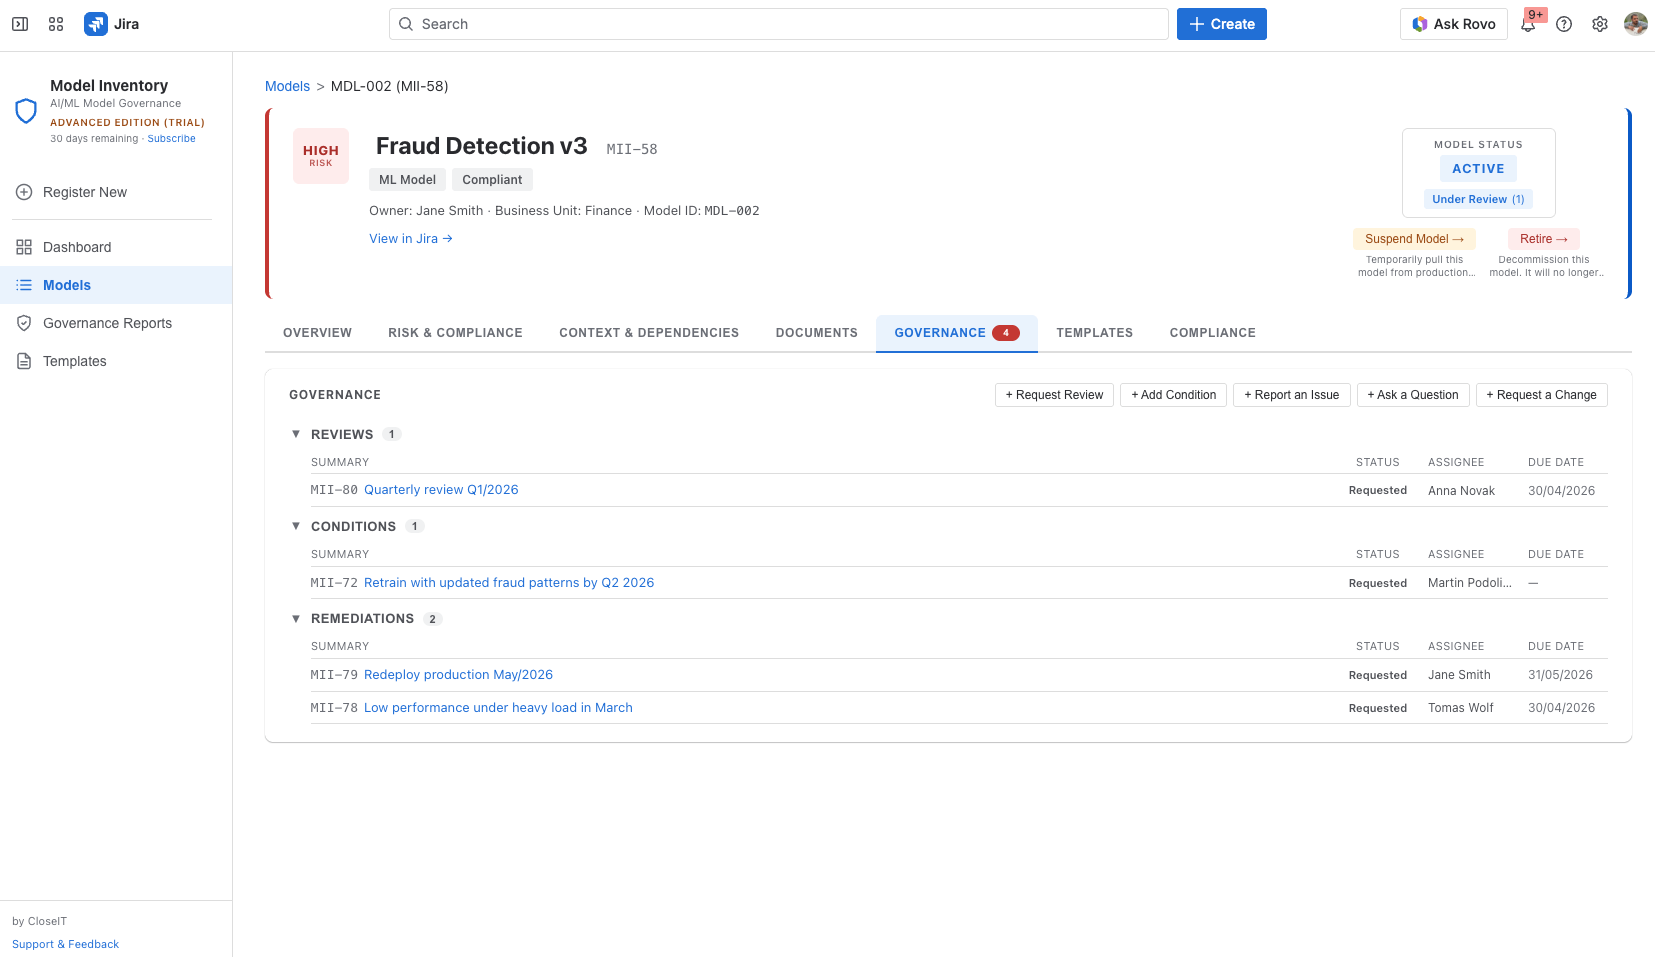Click the Ask Rovo button
The width and height of the screenshot is (1655, 957).
(1453, 23)
